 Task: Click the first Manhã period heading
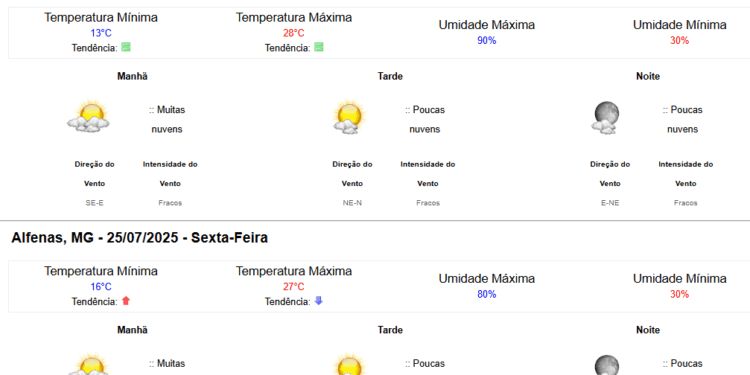pos(132,77)
